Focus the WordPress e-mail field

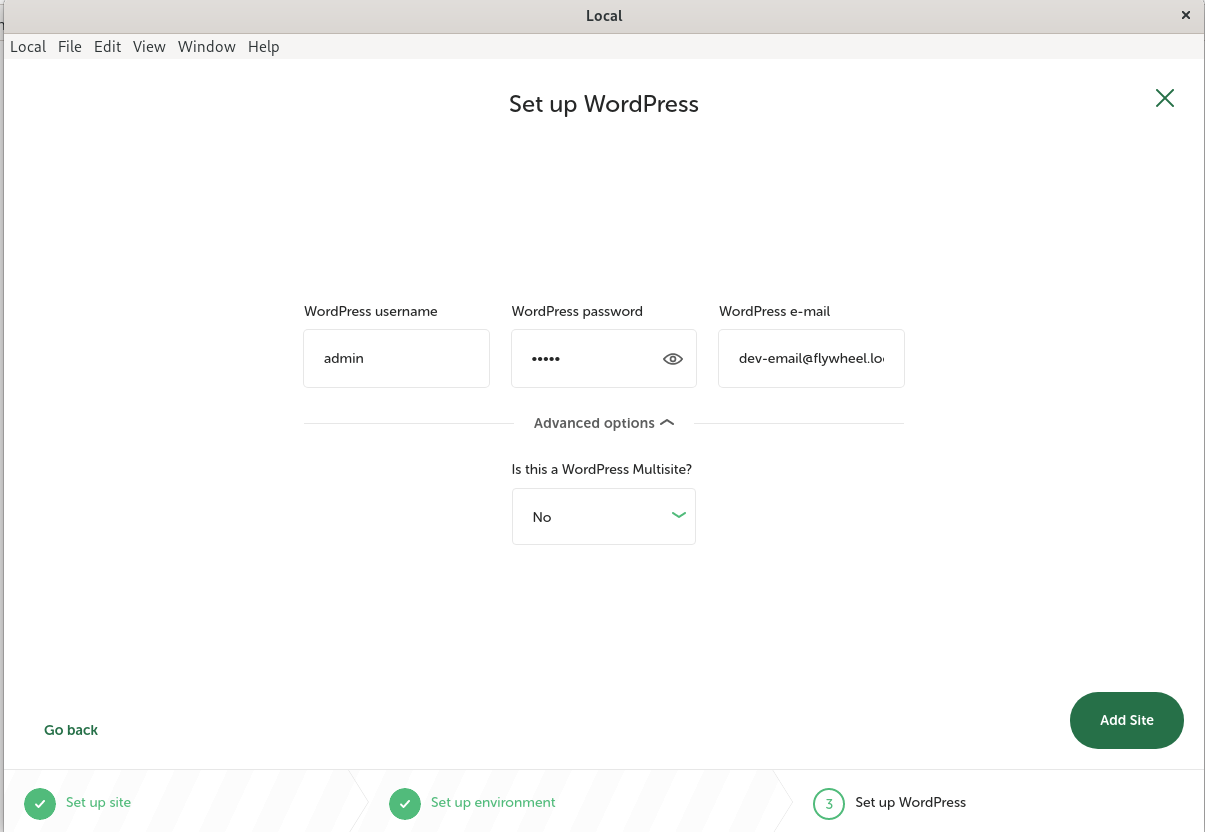(x=811, y=358)
